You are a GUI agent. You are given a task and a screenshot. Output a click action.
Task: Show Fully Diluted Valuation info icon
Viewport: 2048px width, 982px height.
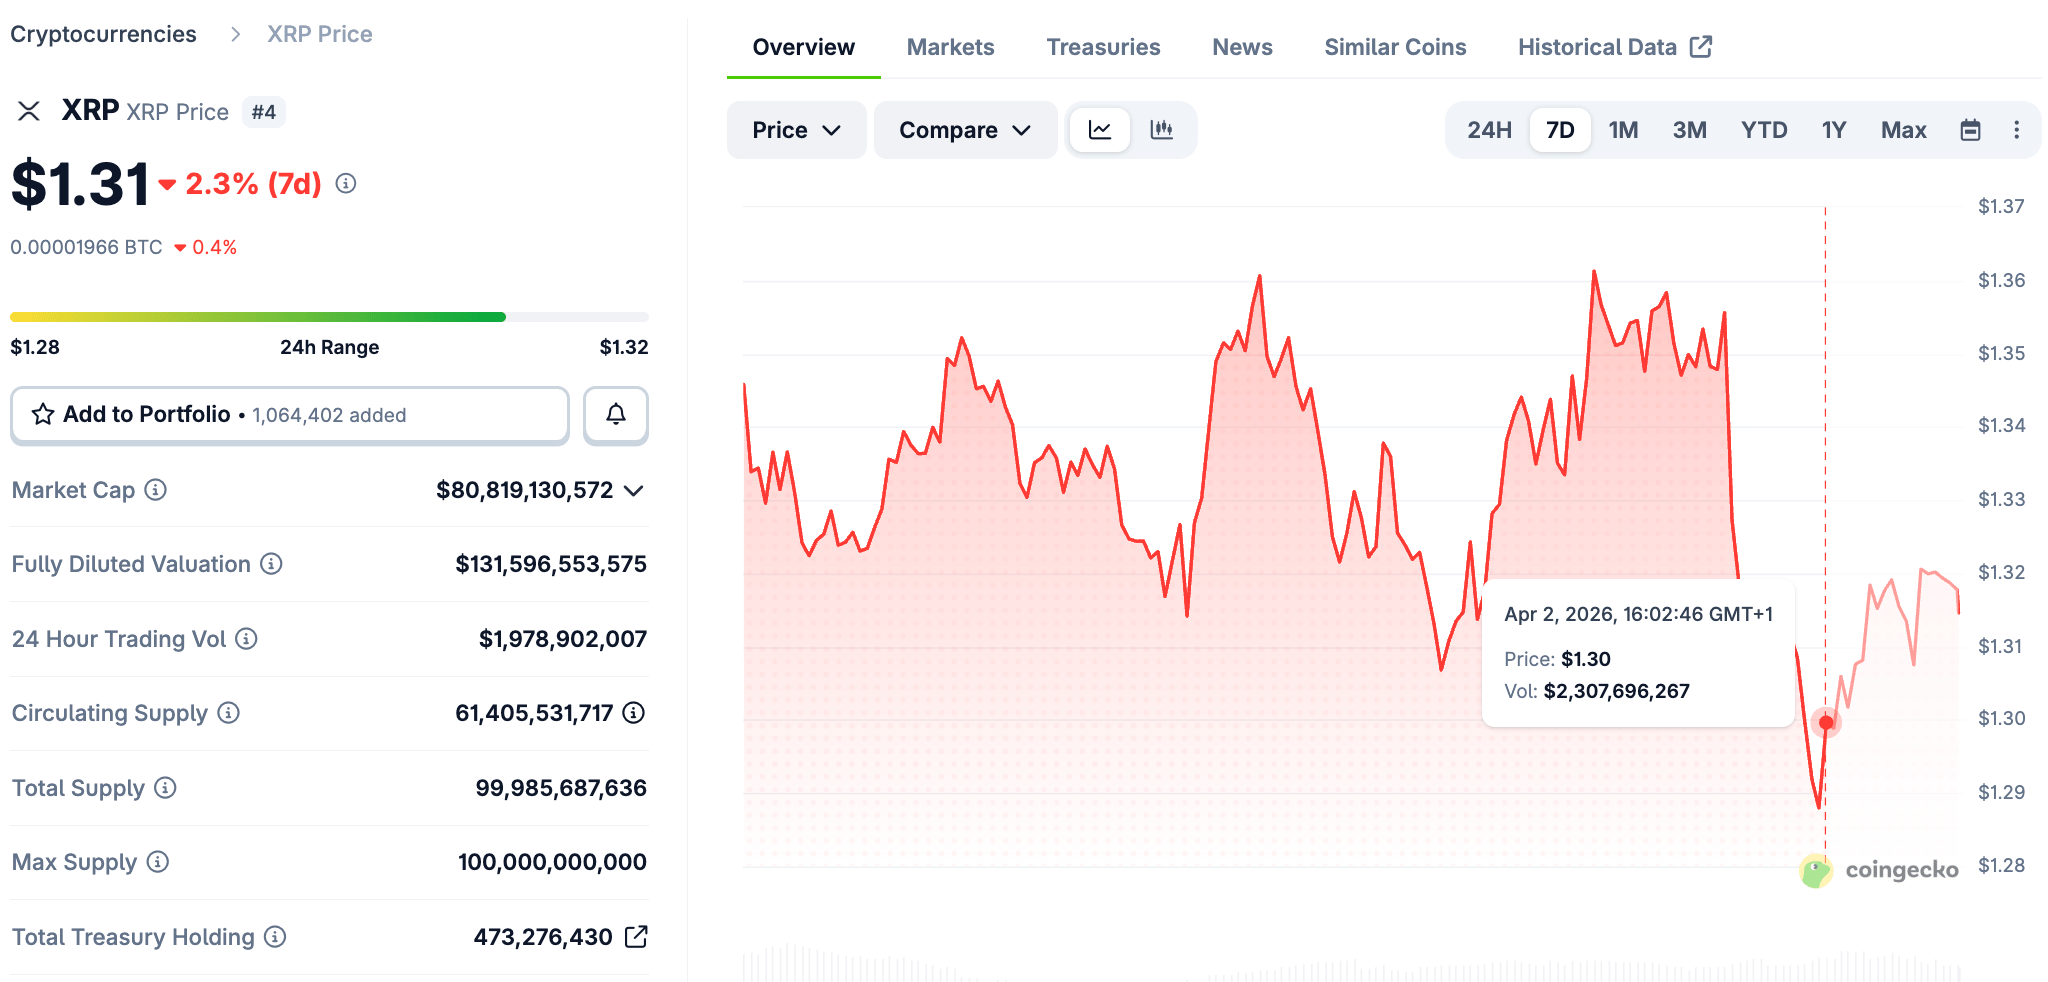click(271, 564)
